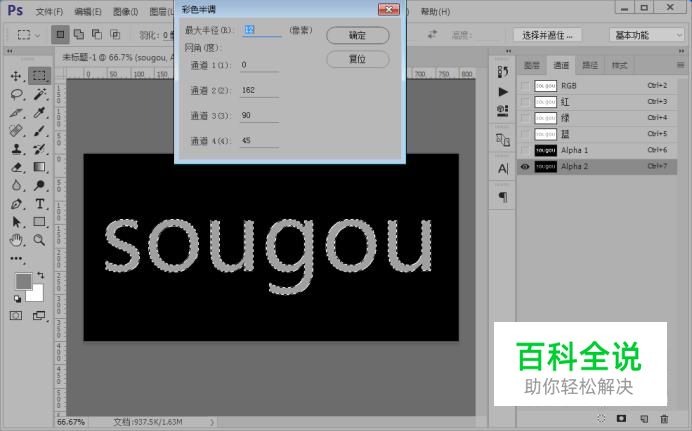692x431 pixels.
Task: Select the Brush tool
Action: pos(39,131)
